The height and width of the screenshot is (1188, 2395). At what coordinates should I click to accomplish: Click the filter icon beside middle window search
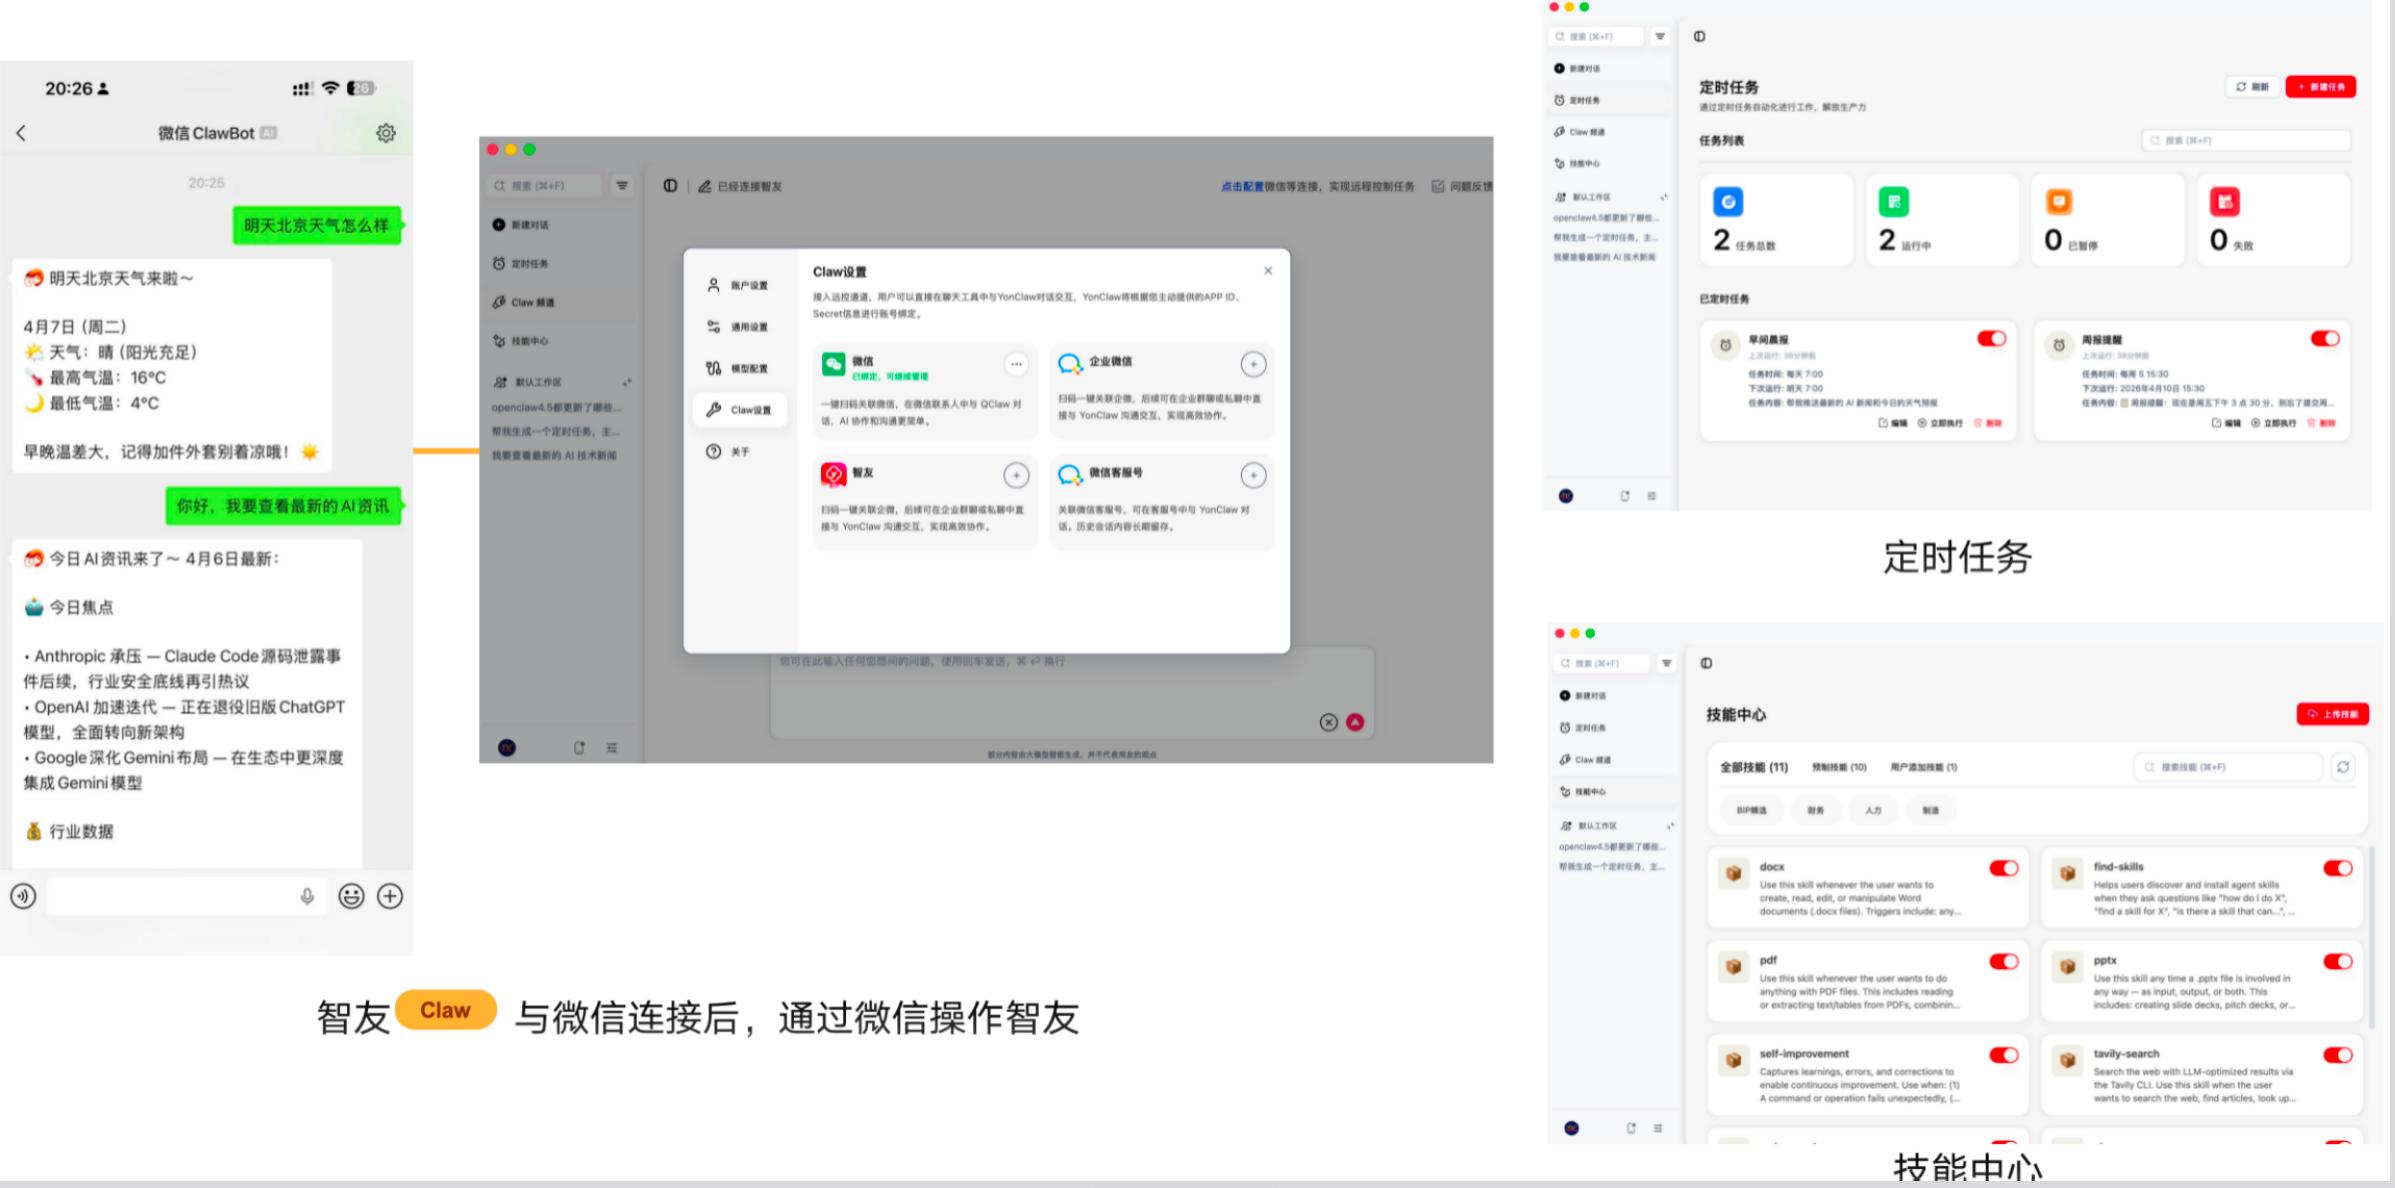[622, 186]
